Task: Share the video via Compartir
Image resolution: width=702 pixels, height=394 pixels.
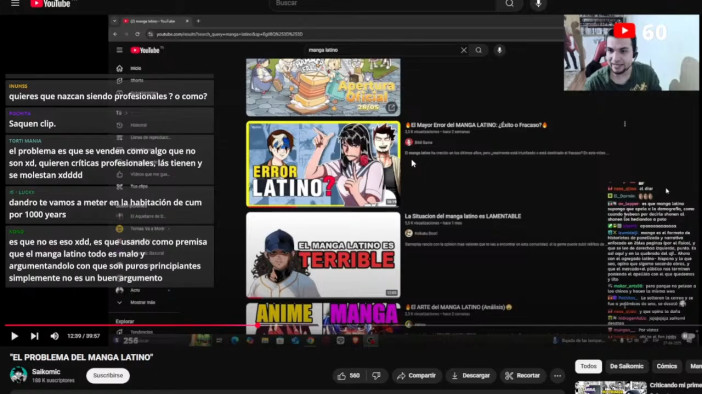Action: [x=416, y=376]
